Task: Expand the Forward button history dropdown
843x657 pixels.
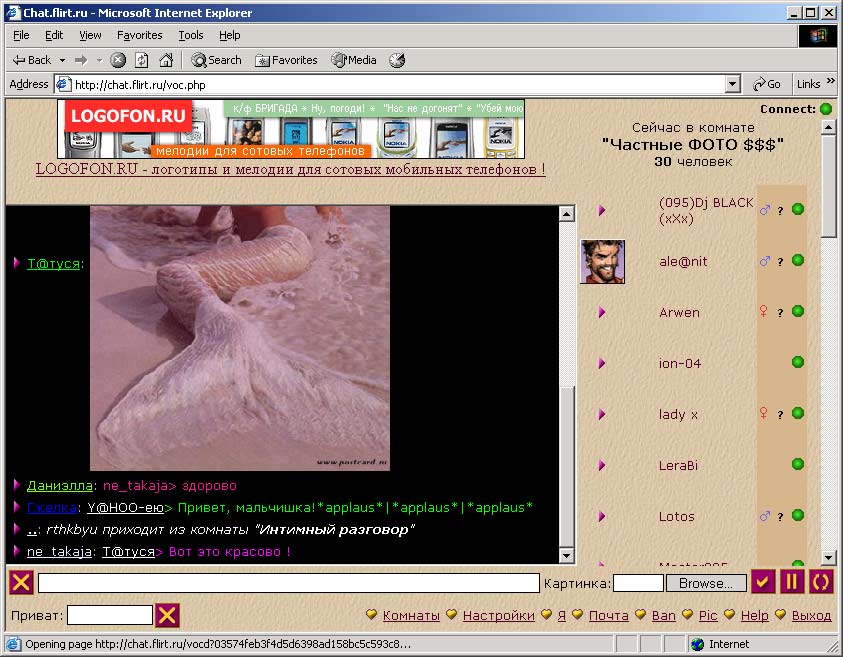Action: [99, 60]
